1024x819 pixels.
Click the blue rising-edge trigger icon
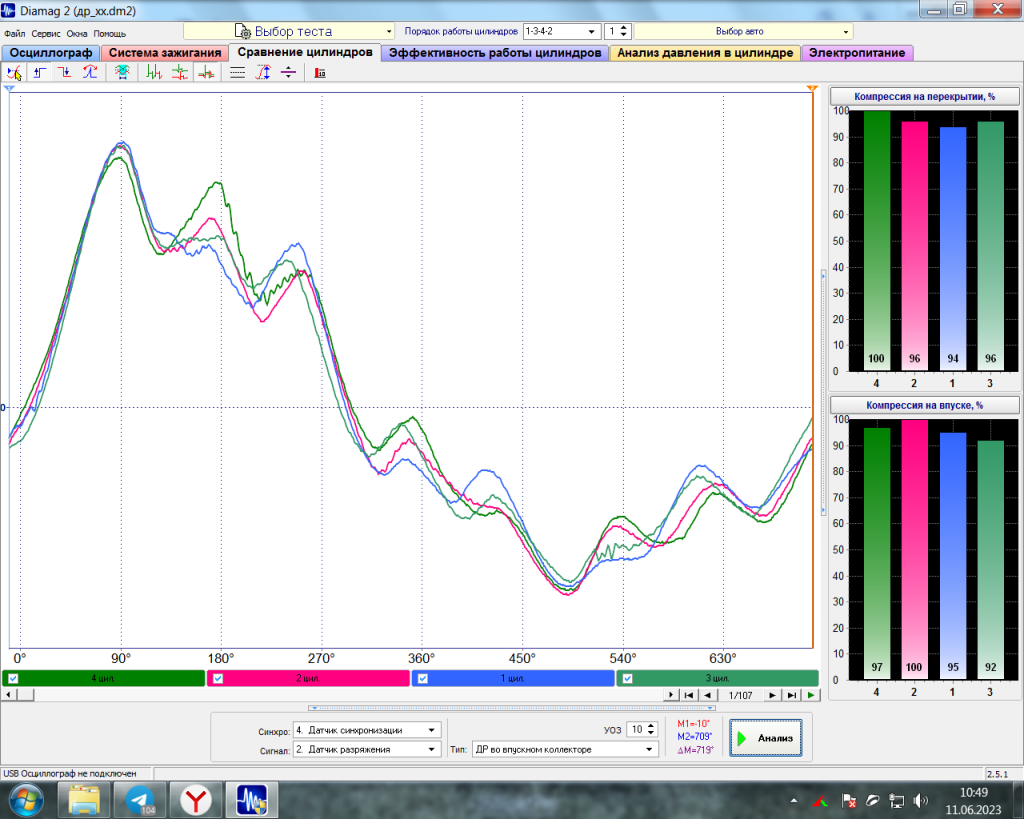point(40,72)
